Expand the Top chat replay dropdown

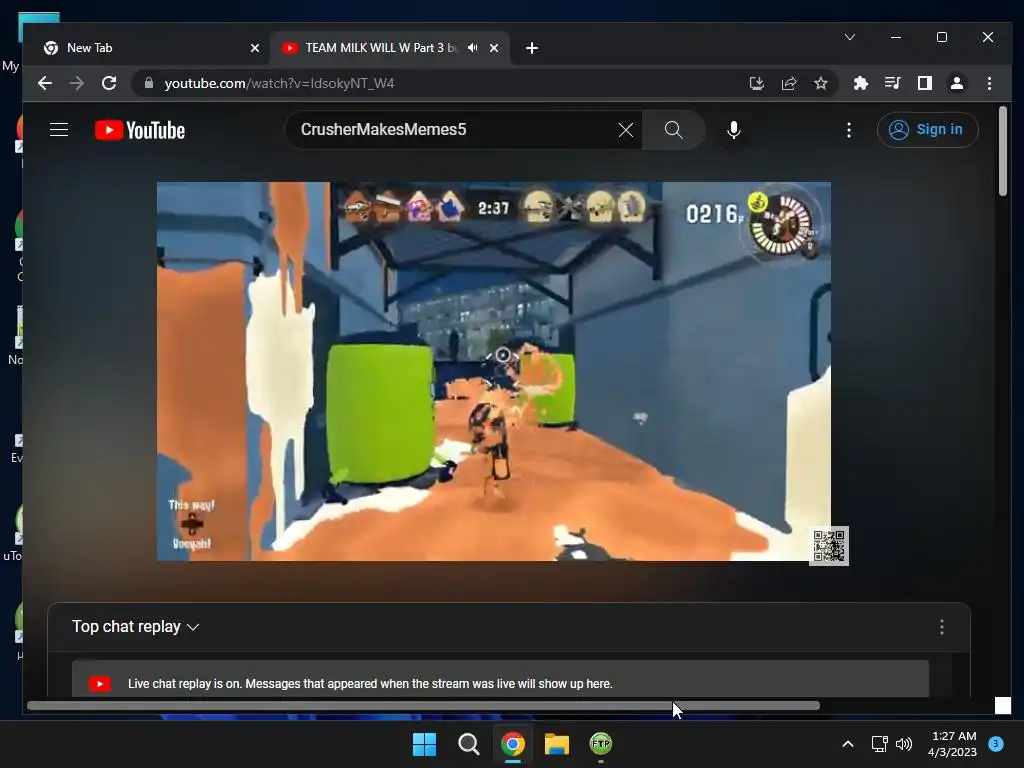[x=135, y=627]
